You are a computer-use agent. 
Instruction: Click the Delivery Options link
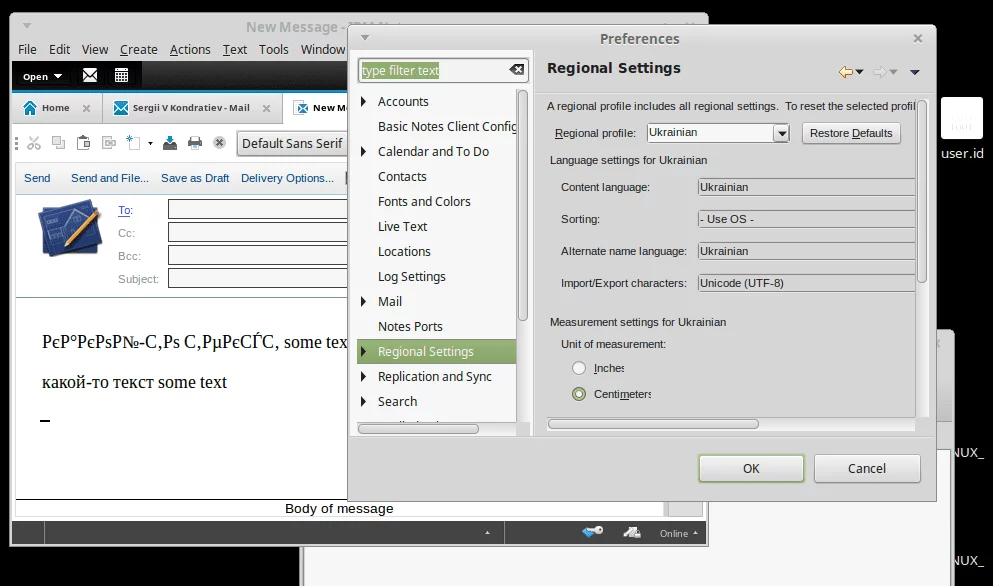[x=287, y=178]
